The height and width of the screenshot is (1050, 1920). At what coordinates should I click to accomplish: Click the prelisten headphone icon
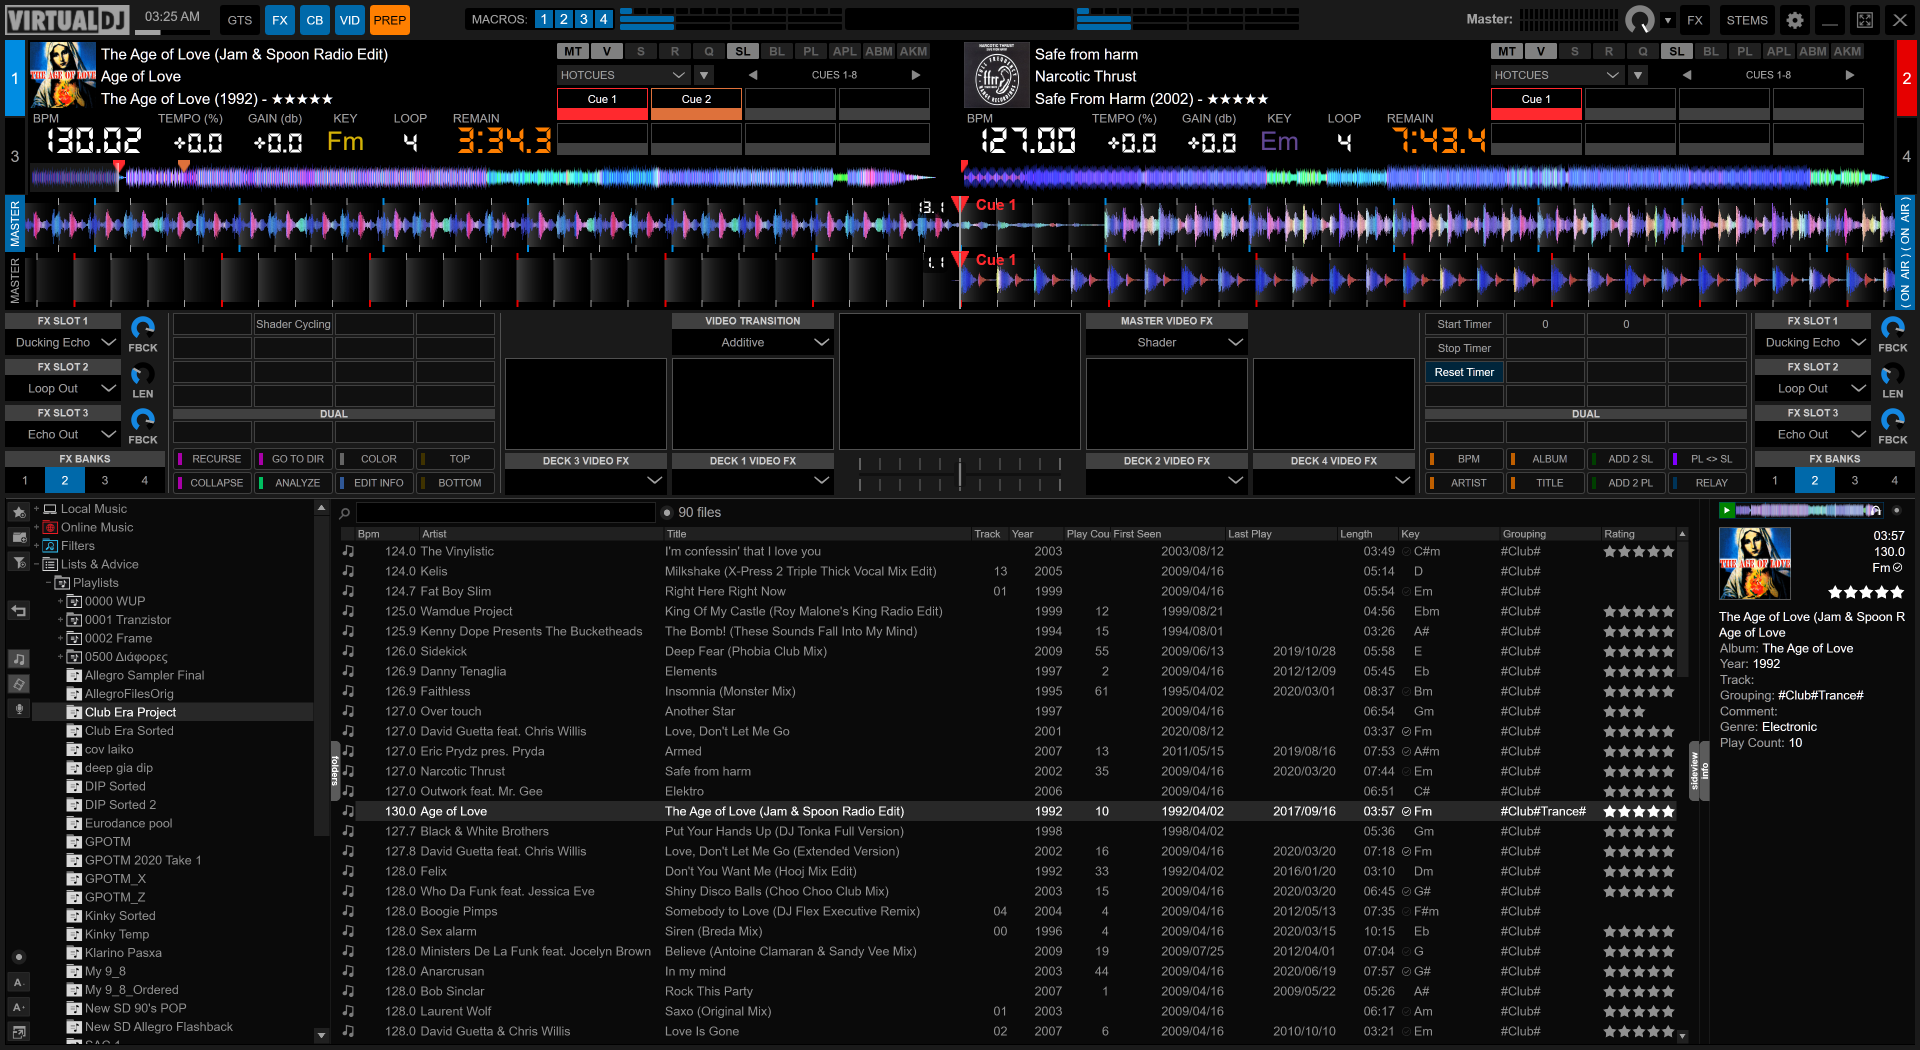click(1875, 510)
